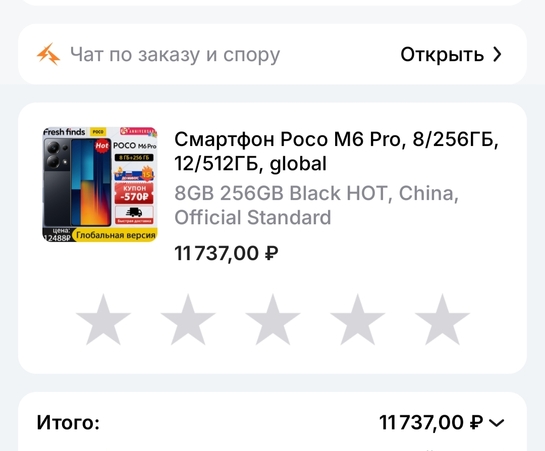Rate the product five stars
Viewport: 545px width, 451px height.
(442, 320)
